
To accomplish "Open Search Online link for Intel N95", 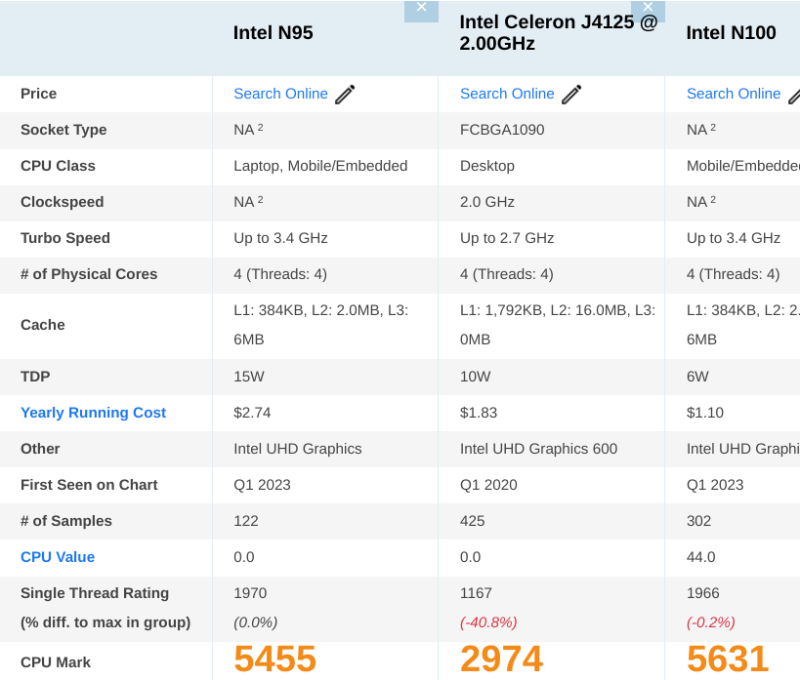I will pos(281,94).
